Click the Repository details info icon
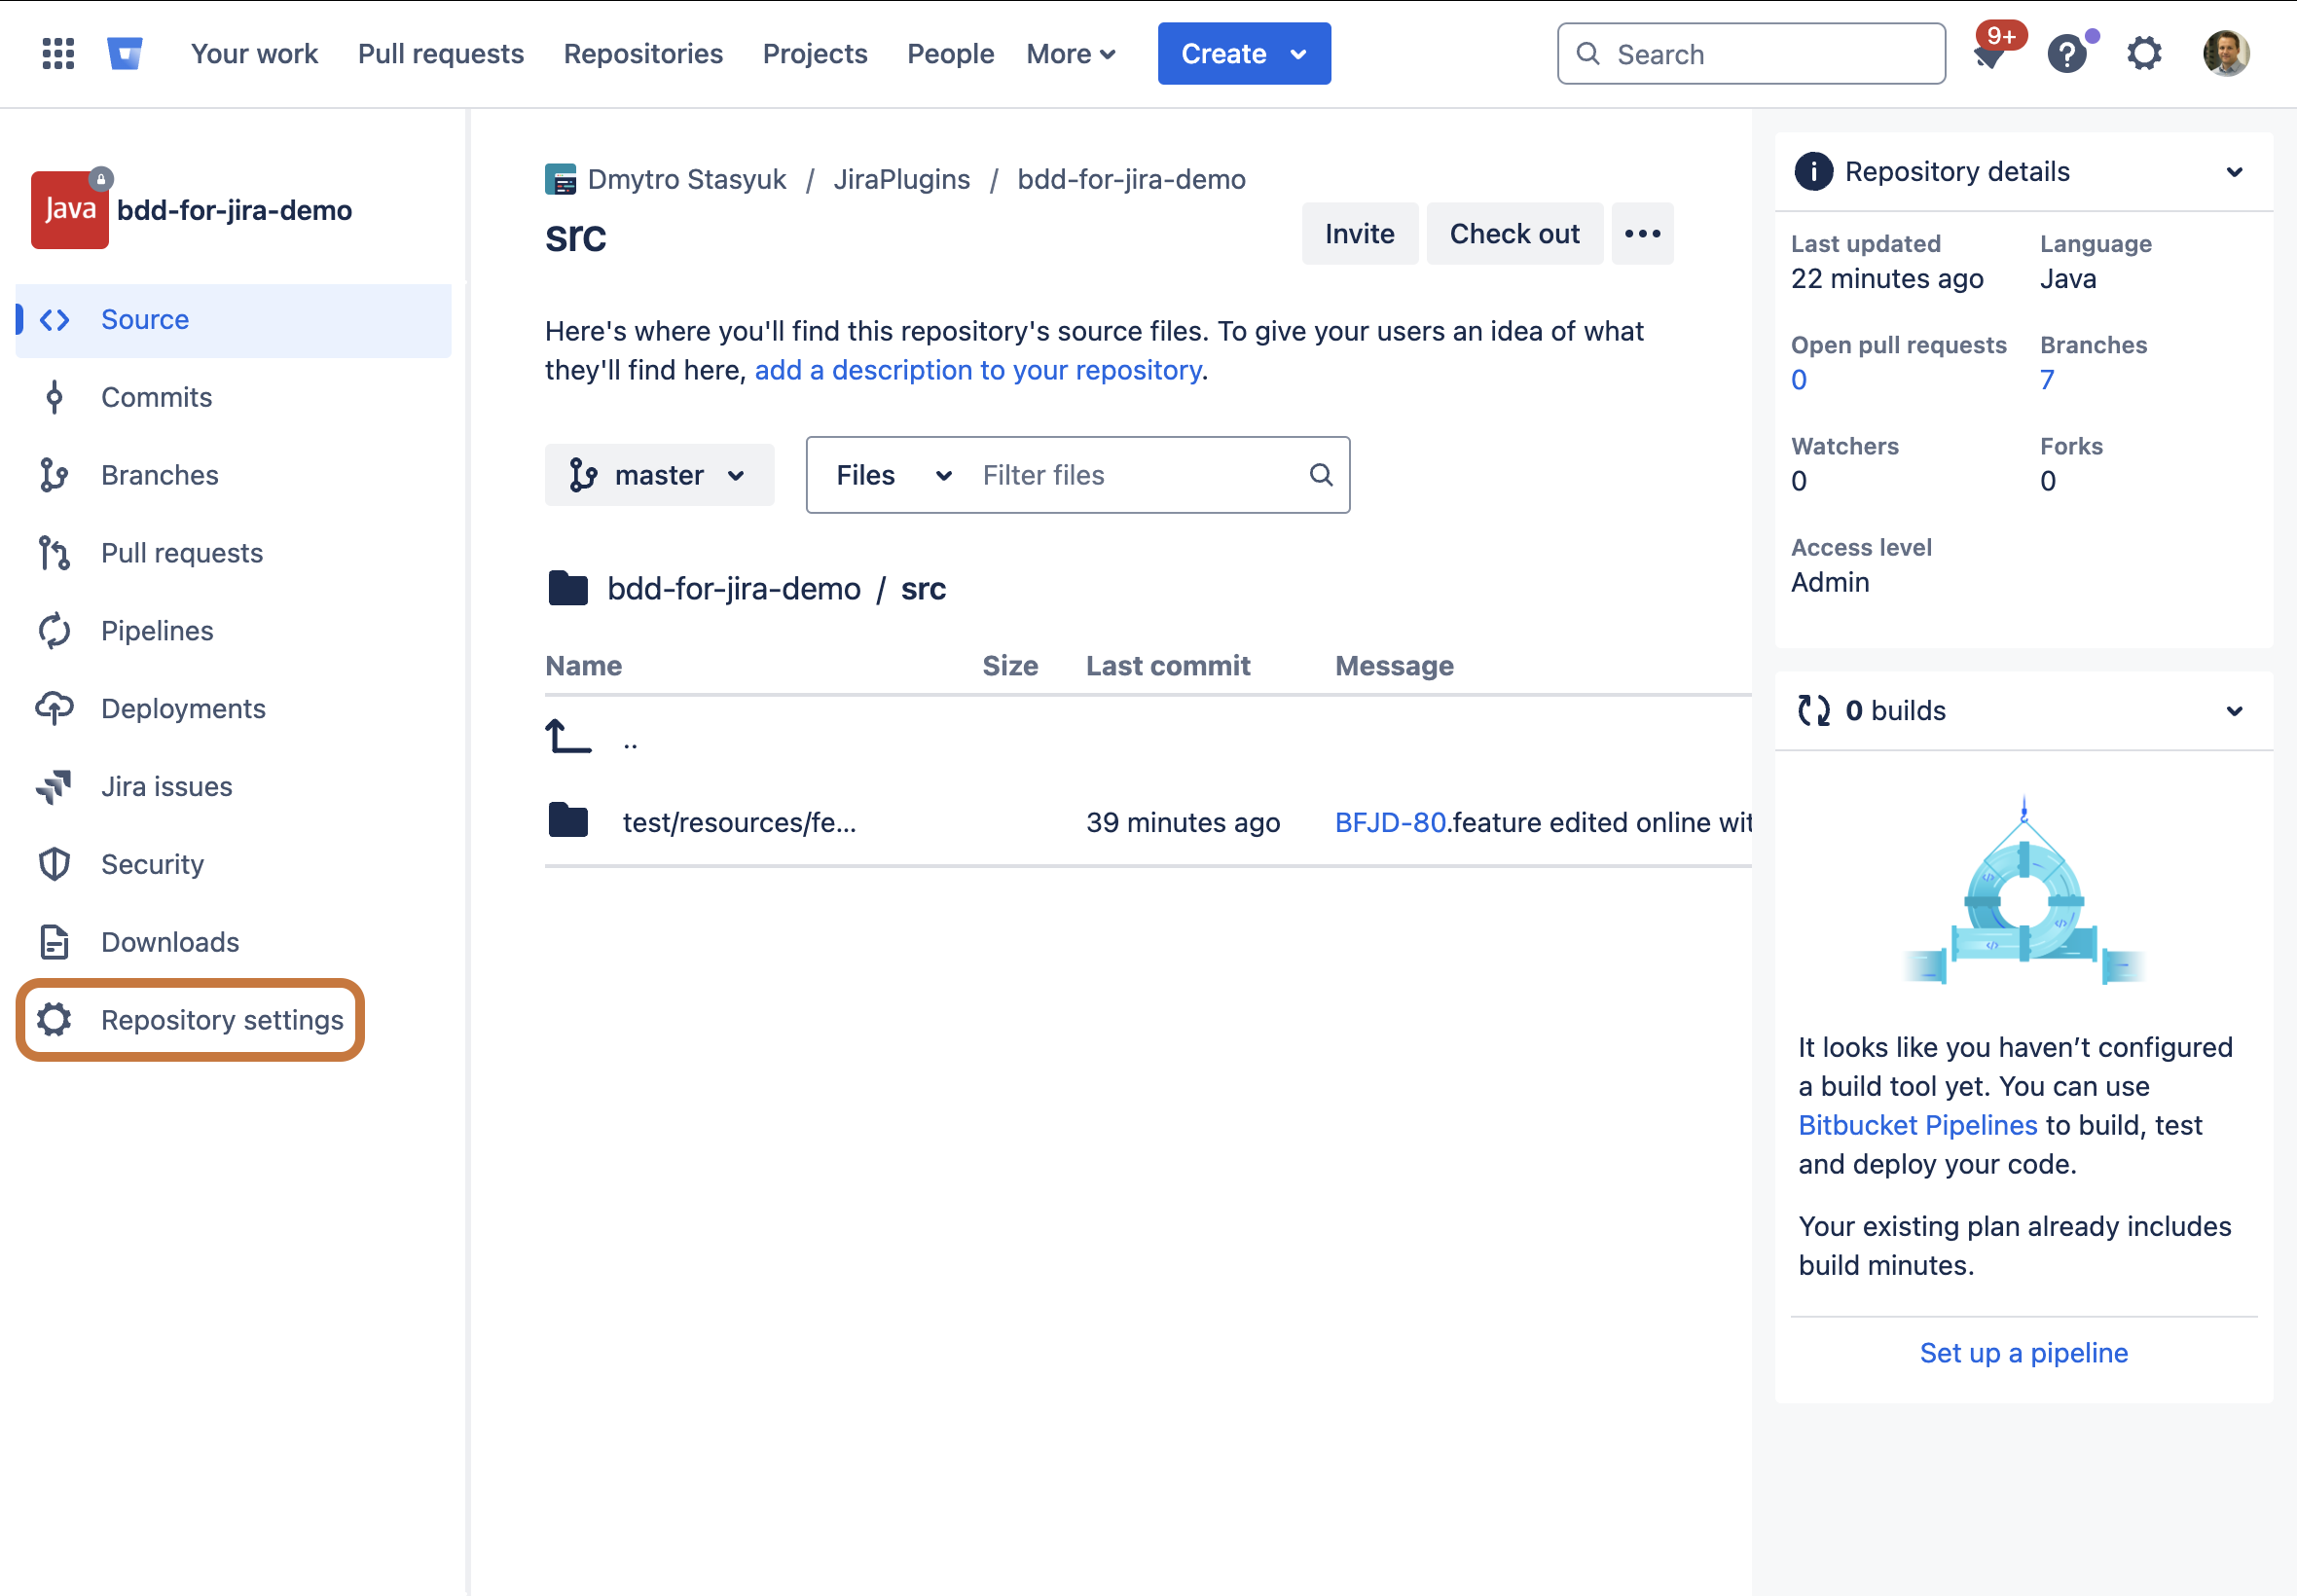The height and width of the screenshot is (1596, 2297). click(1814, 171)
